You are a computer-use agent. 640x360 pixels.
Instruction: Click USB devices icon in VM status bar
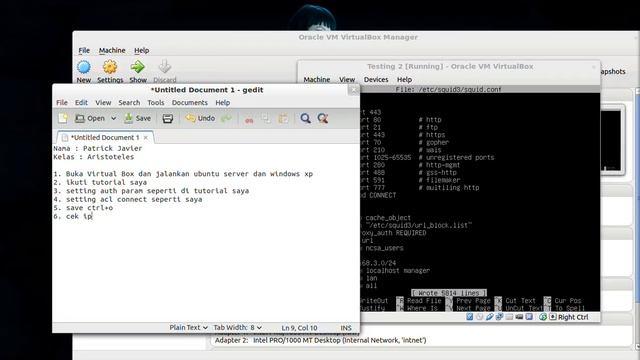click(x=489, y=317)
